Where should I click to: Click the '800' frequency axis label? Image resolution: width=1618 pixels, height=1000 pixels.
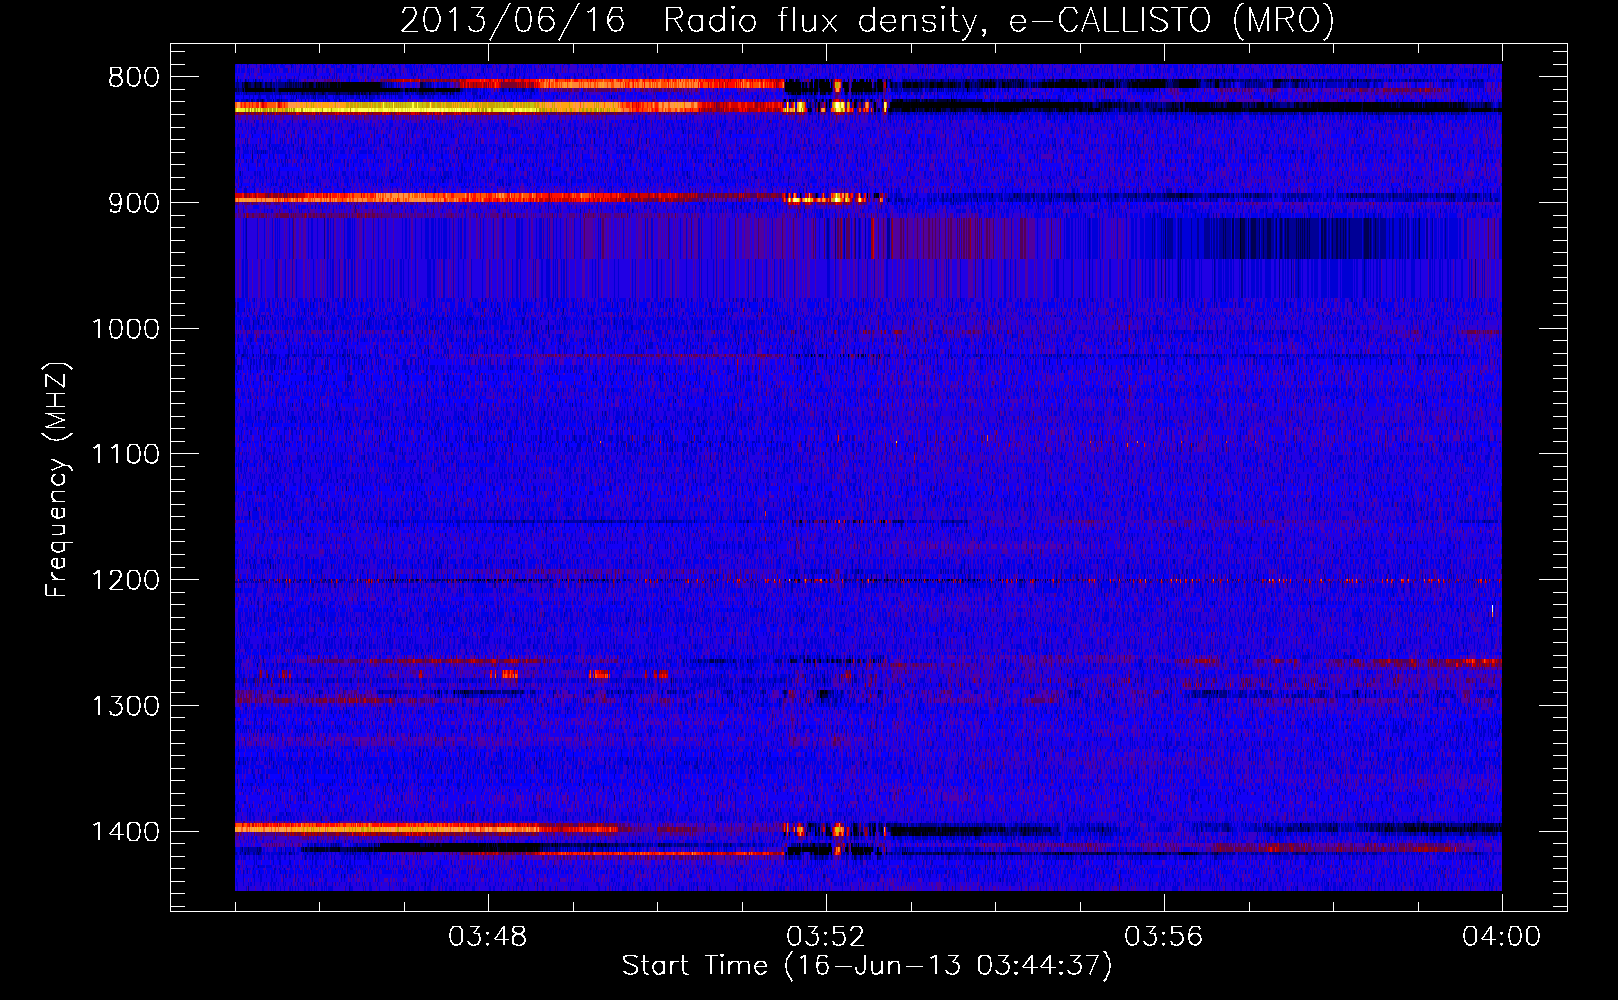click(133, 78)
